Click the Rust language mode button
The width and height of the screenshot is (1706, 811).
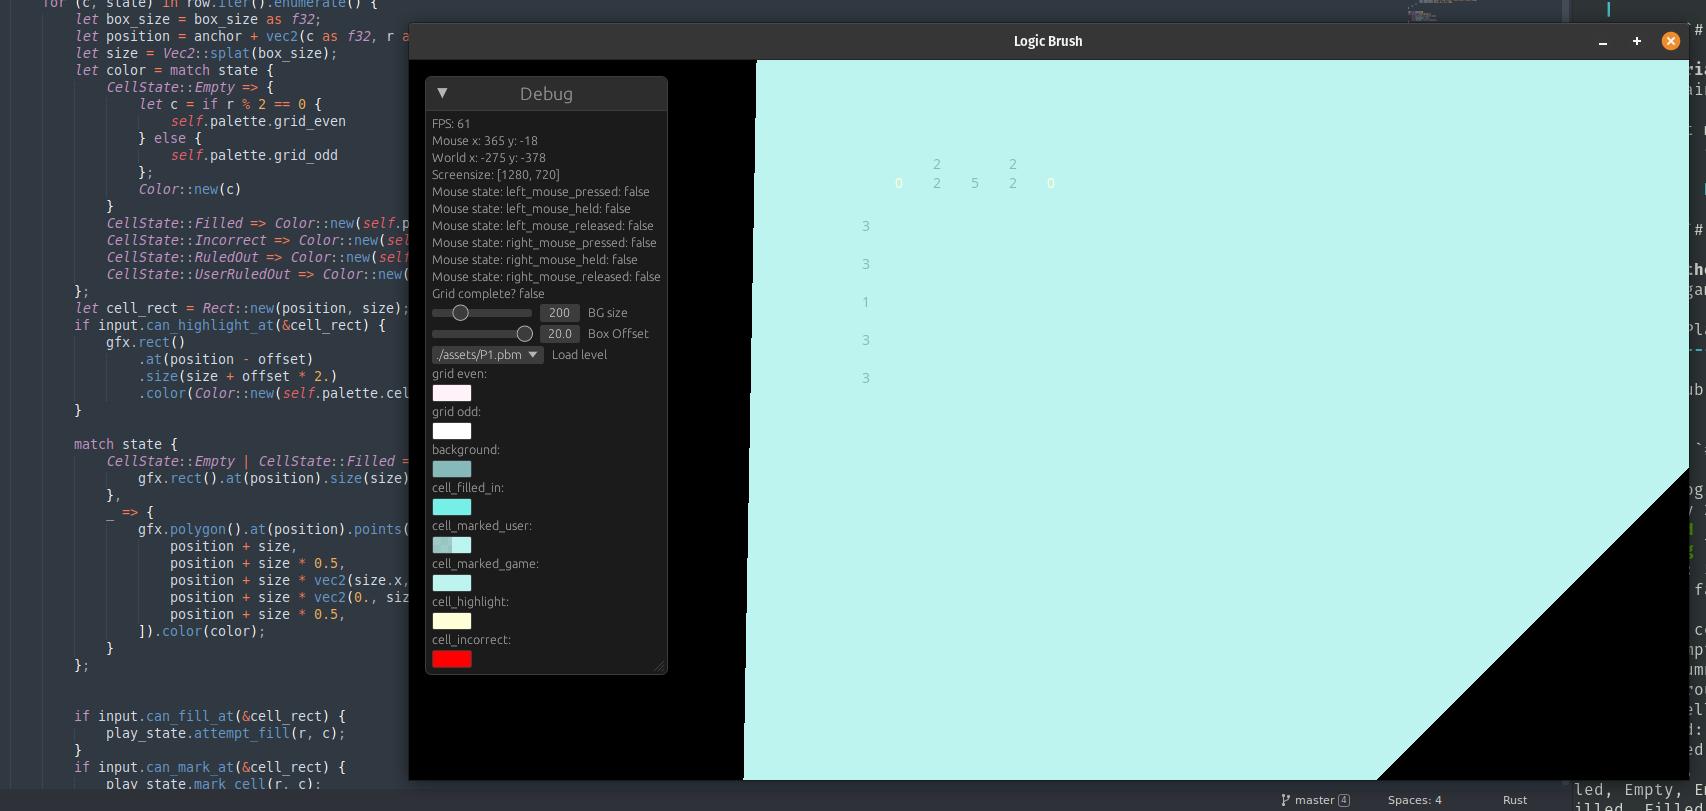(1514, 800)
